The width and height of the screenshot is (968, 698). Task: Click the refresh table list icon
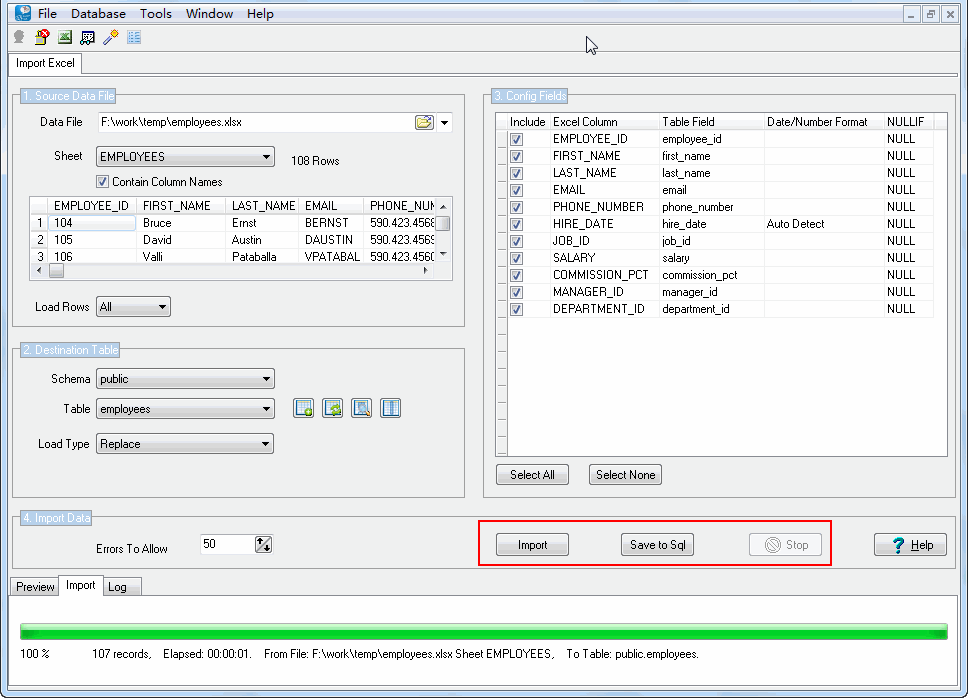(x=333, y=408)
